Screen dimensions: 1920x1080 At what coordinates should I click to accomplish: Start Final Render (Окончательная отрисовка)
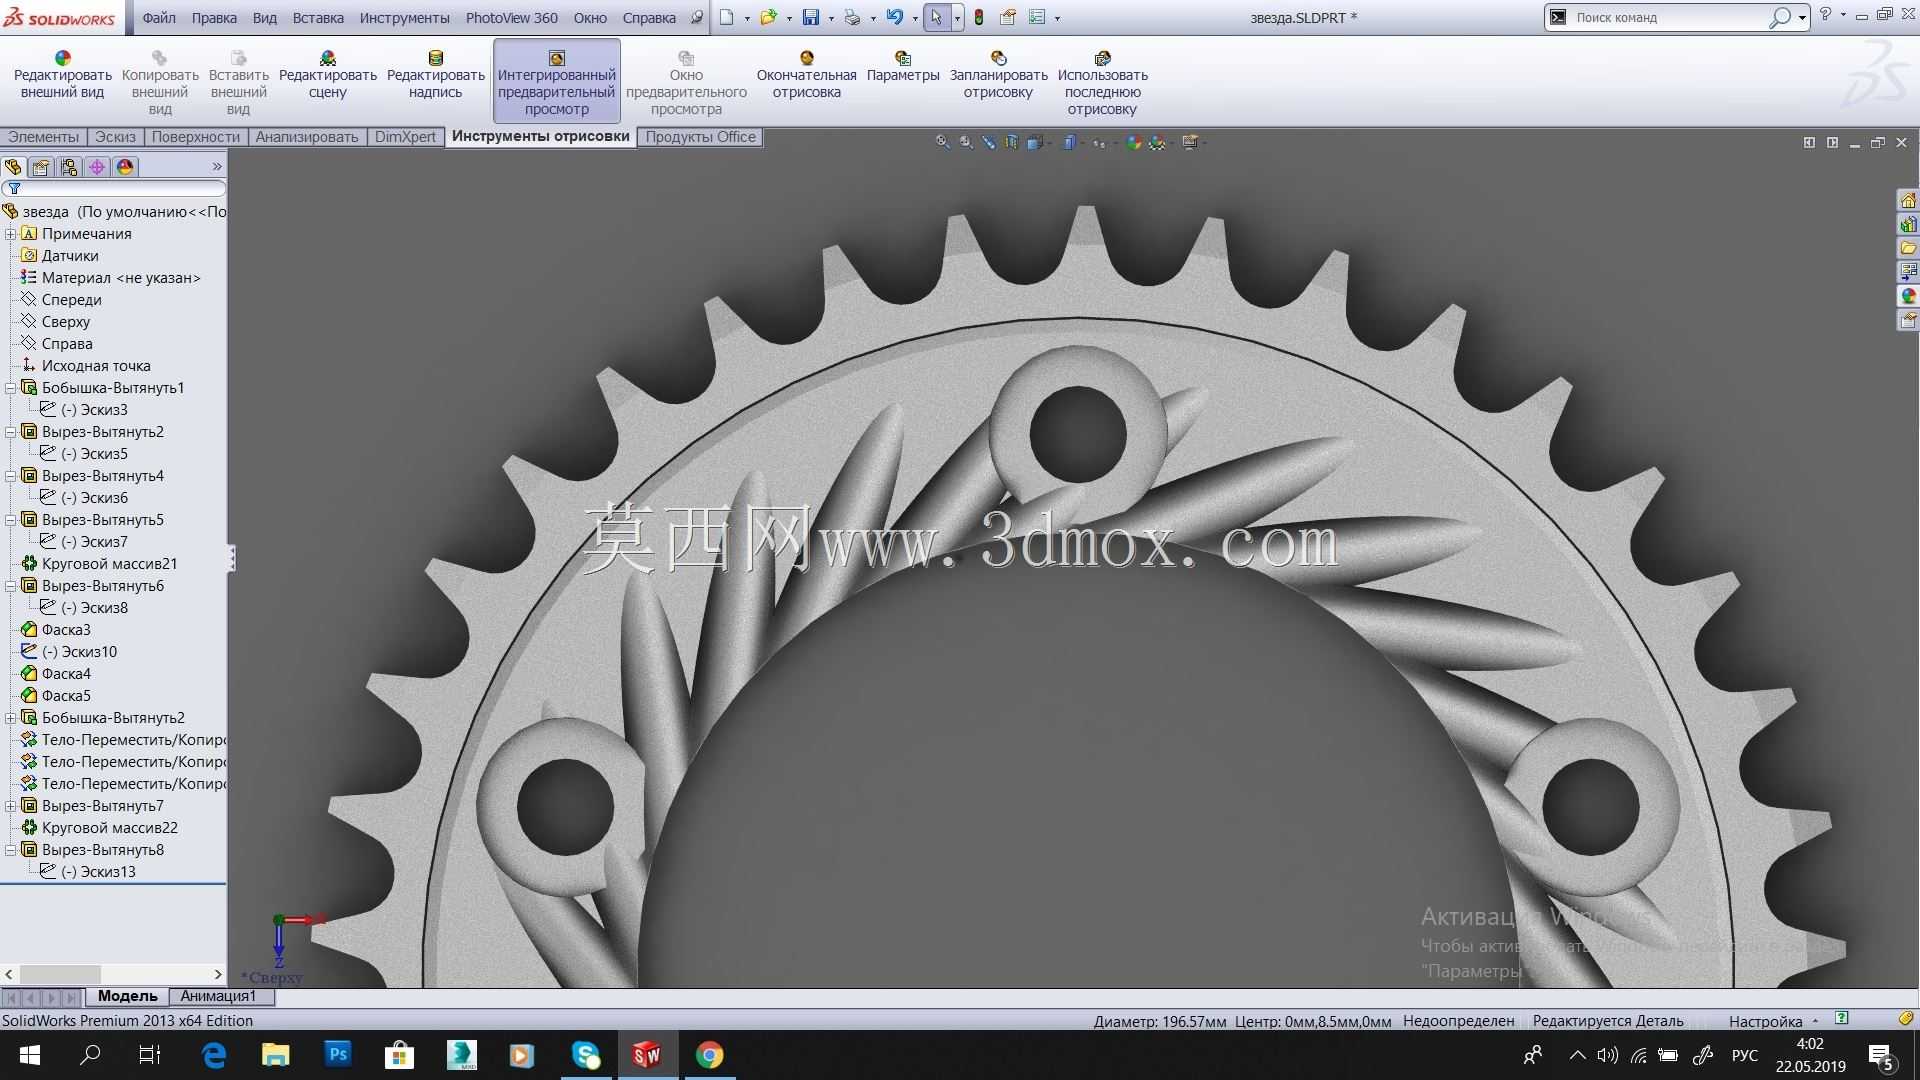pos(806,75)
